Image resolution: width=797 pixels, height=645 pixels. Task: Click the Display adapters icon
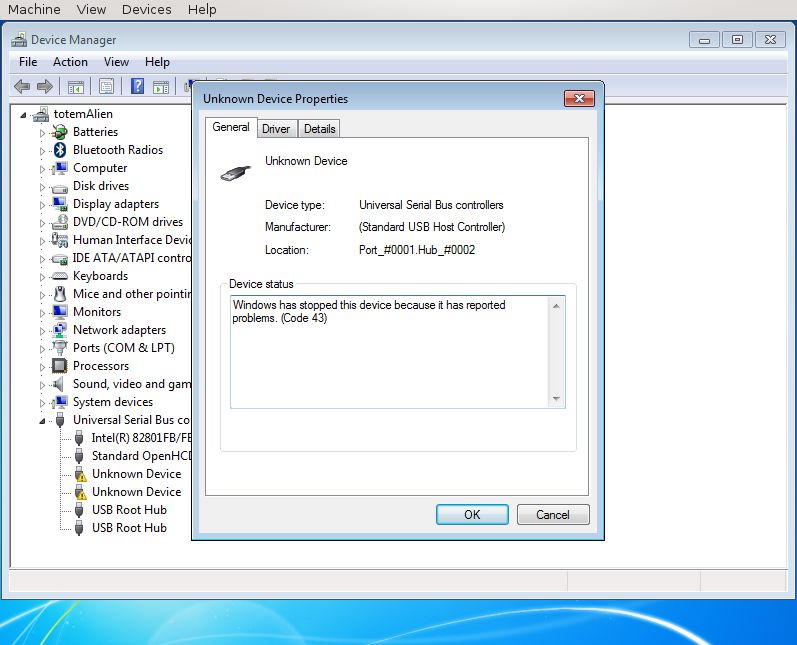point(59,204)
